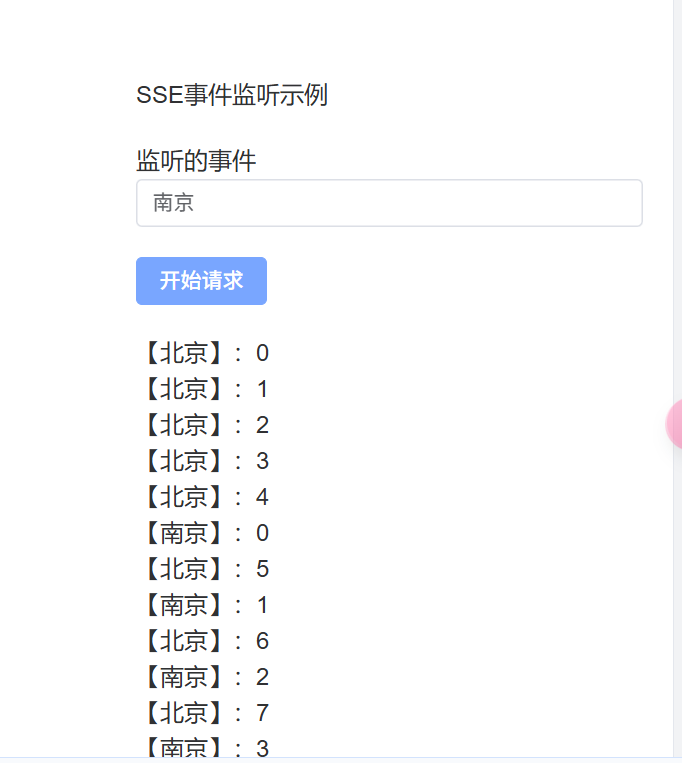Screen dimensions: 682x763
Task: Click the 监听的事件 field label
Action: [x=196, y=161]
